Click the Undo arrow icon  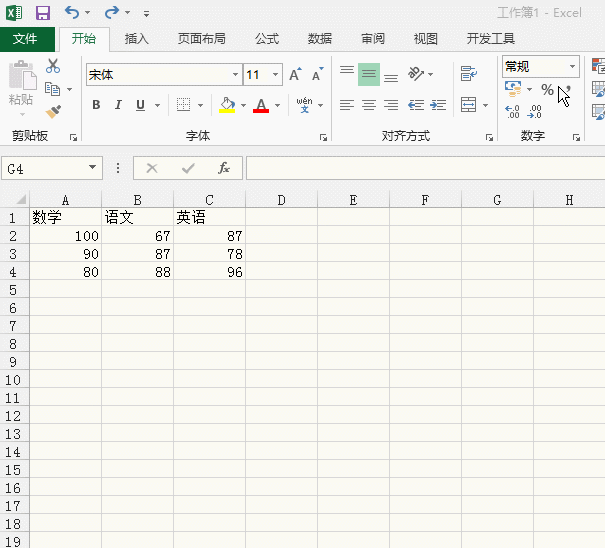(x=72, y=13)
